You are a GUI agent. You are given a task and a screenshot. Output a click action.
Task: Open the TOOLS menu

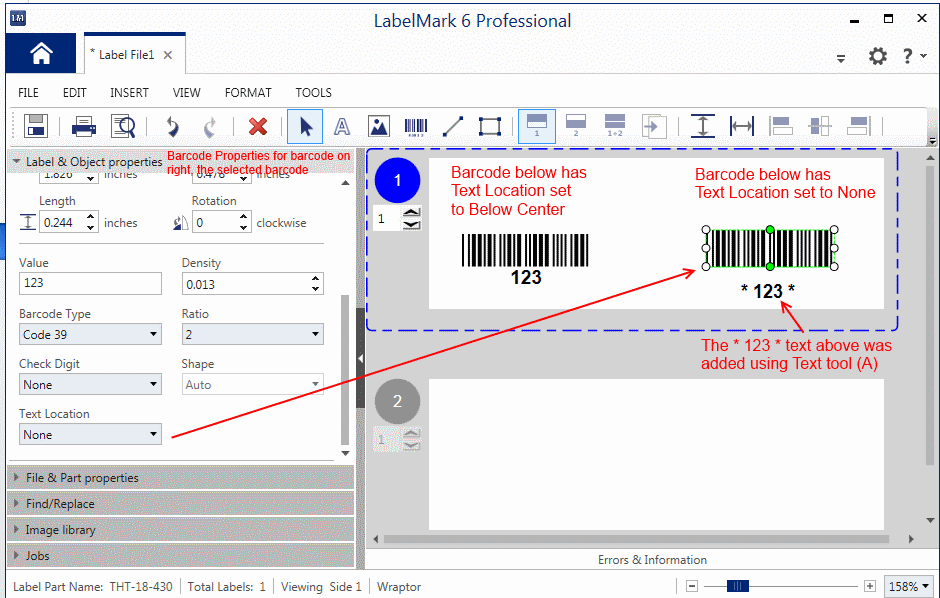pyautogui.click(x=313, y=92)
